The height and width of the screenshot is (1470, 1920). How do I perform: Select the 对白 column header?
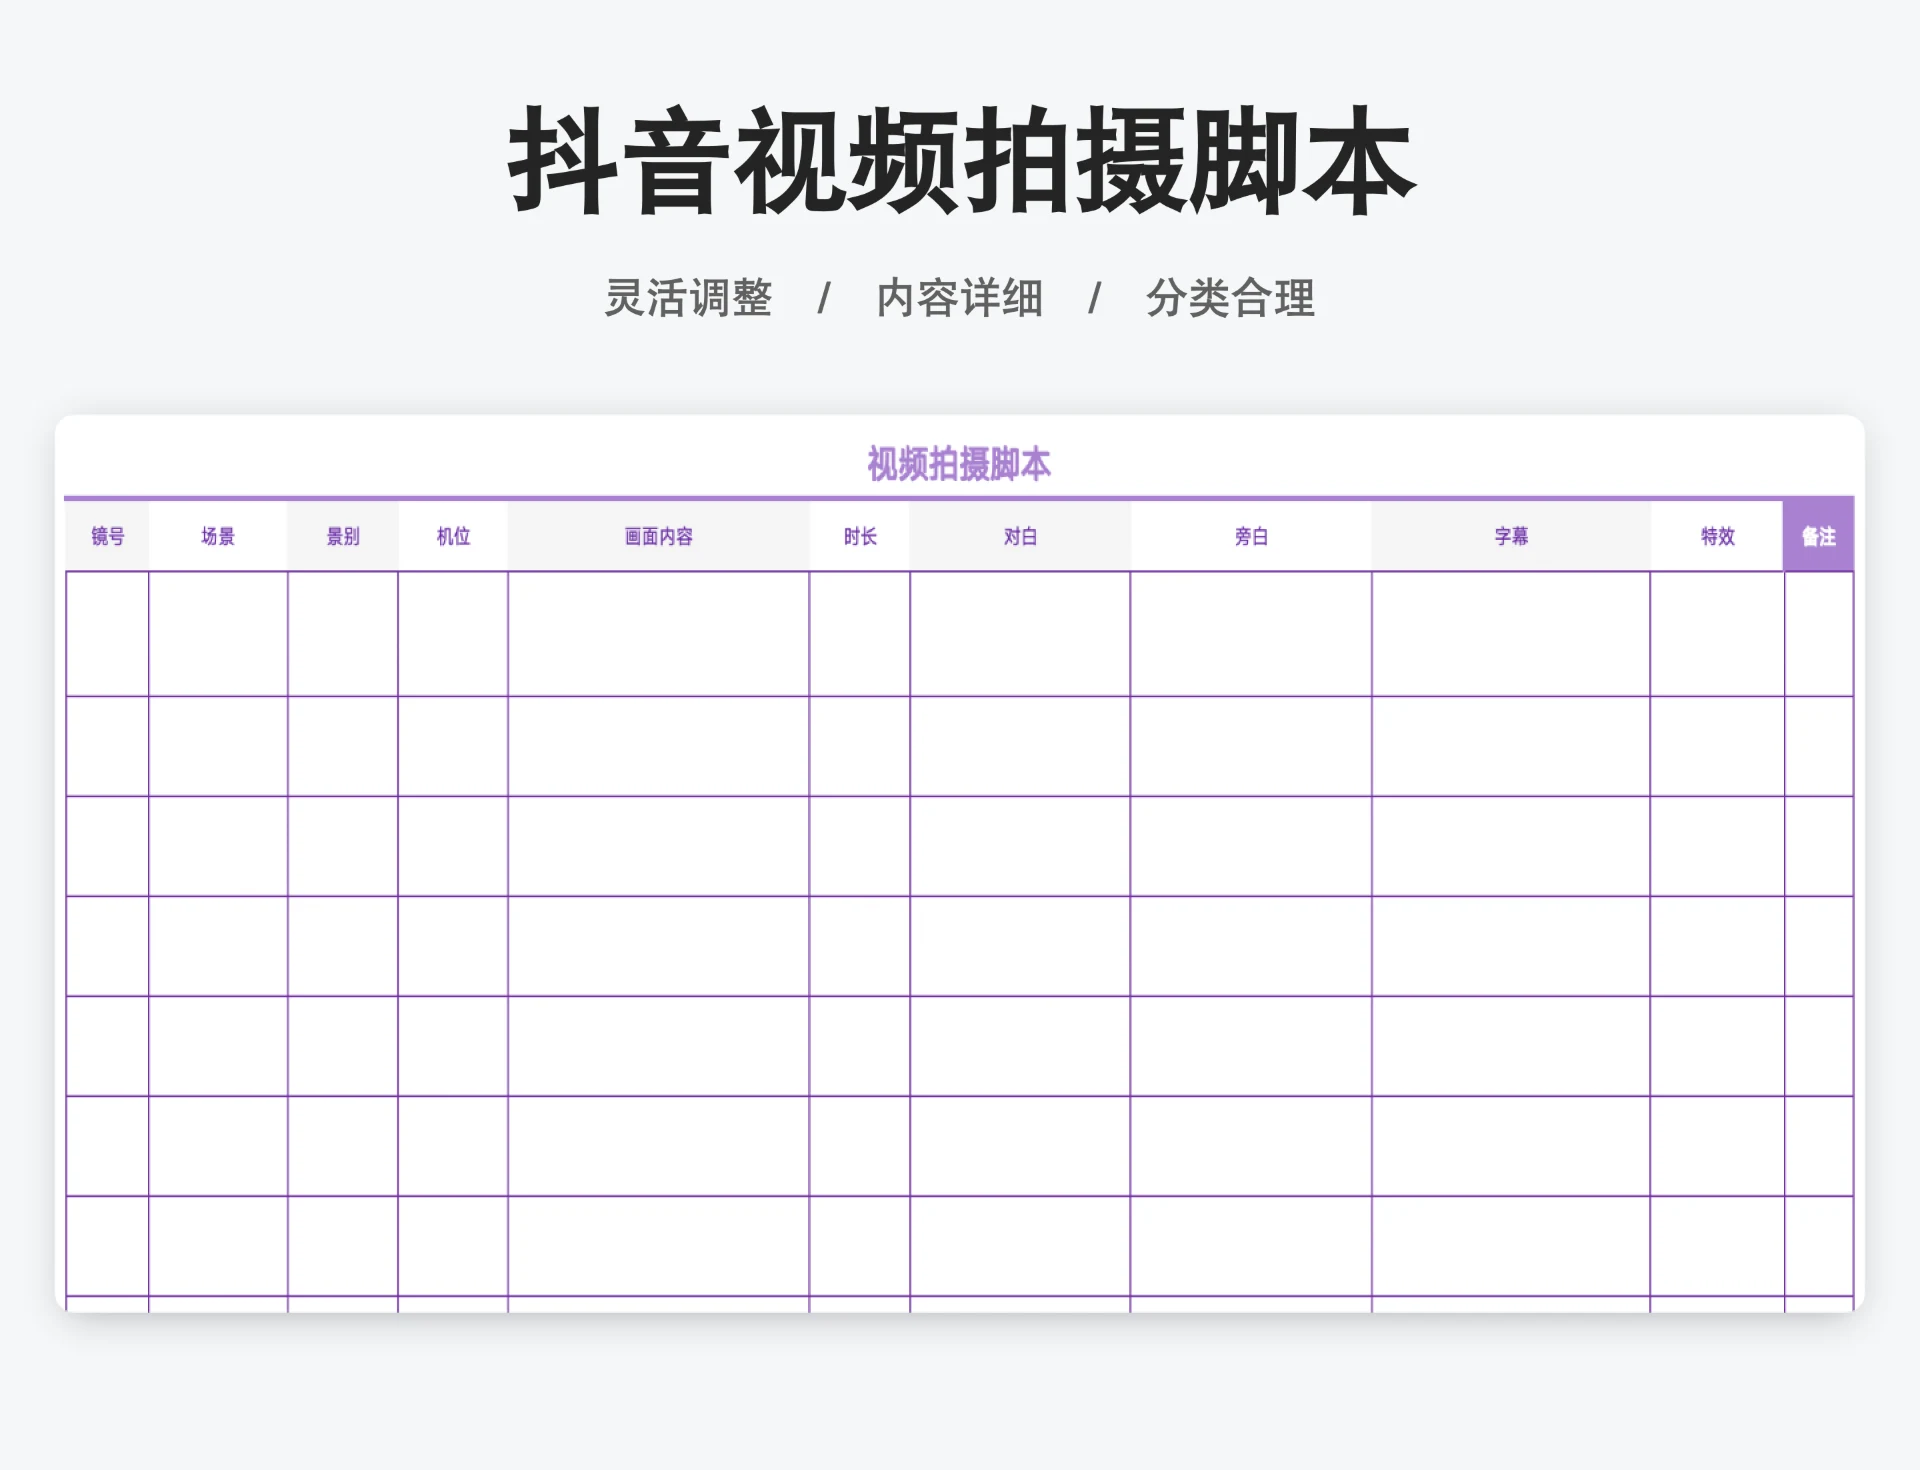click(x=1020, y=536)
